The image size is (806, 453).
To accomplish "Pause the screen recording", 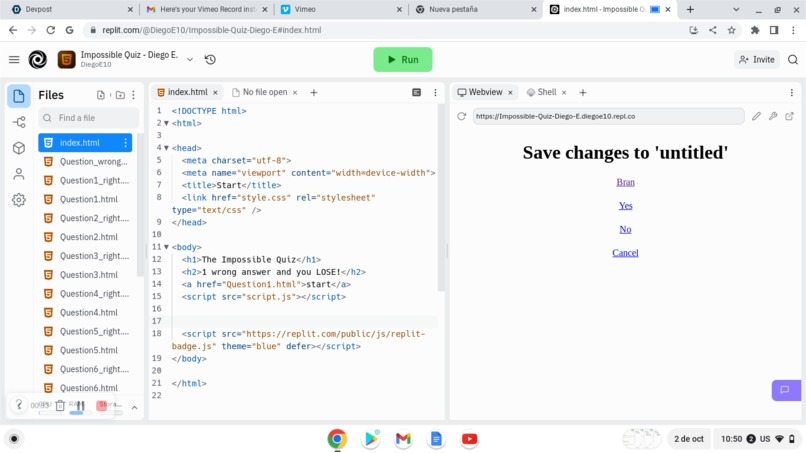I will click(x=80, y=406).
